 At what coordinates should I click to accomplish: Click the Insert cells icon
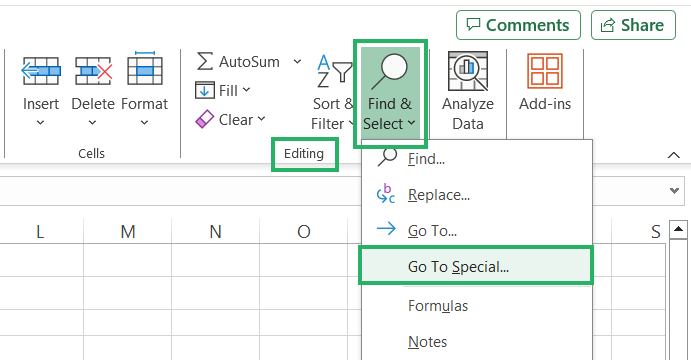(x=41, y=71)
